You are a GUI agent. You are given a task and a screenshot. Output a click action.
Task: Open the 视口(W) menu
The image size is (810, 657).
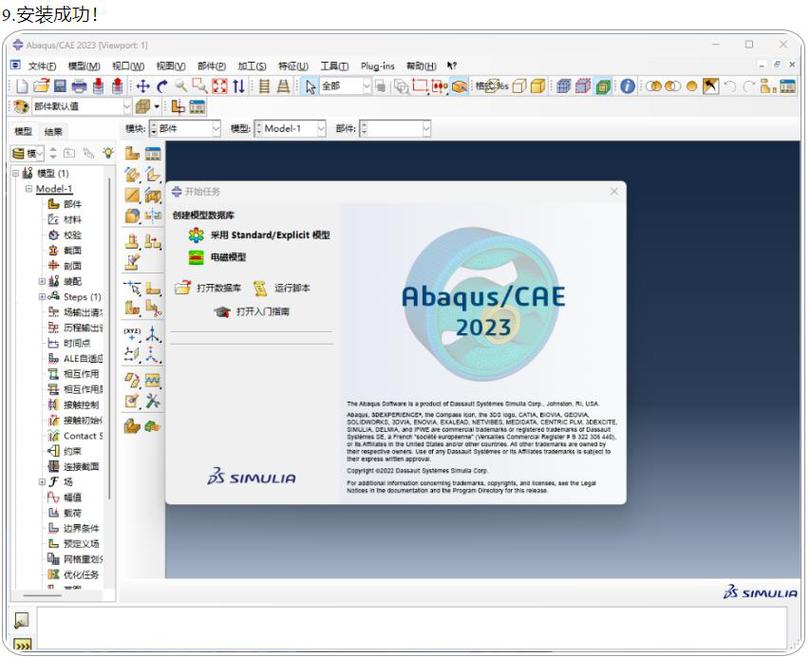pyautogui.click(x=128, y=66)
